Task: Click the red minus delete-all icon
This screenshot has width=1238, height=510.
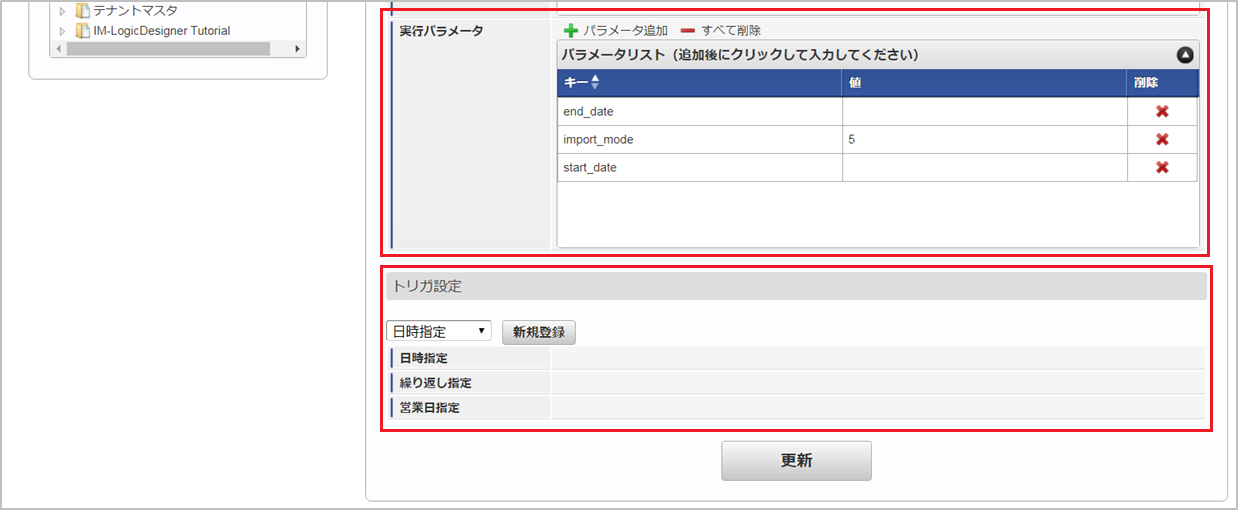Action: 688,31
